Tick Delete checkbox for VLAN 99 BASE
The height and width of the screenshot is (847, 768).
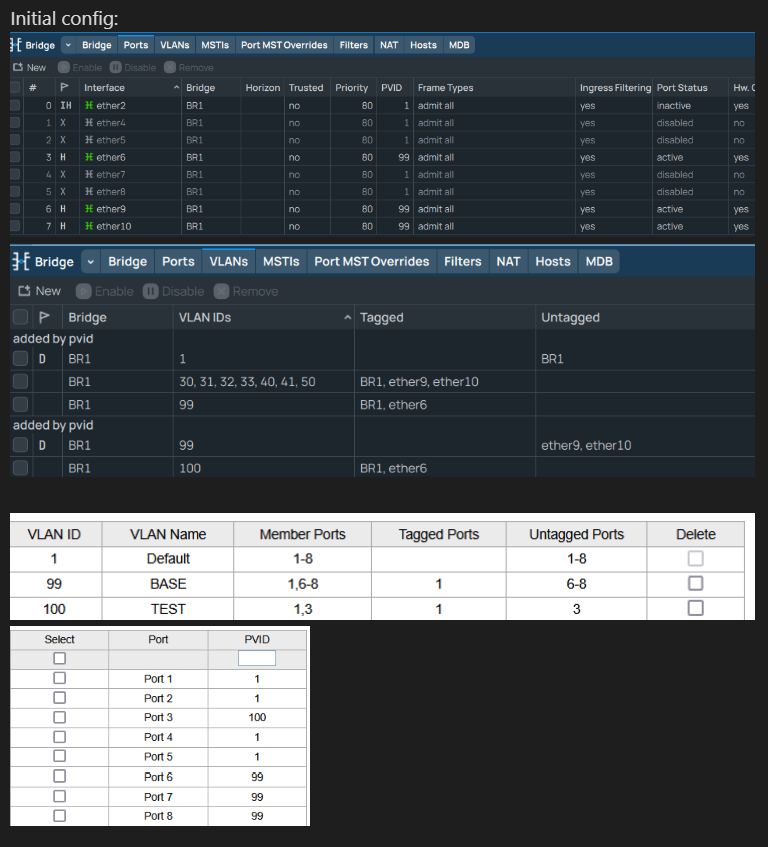(x=696, y=583)
